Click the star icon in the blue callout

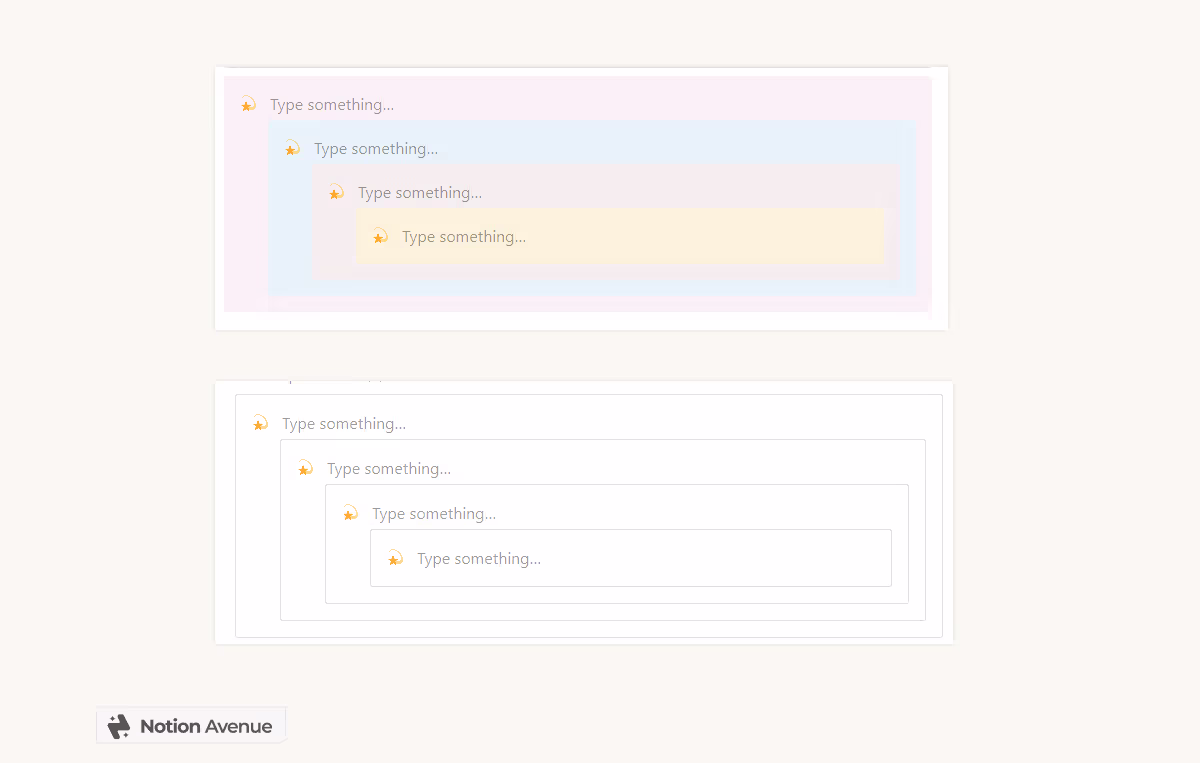click(x=292, y=149)
